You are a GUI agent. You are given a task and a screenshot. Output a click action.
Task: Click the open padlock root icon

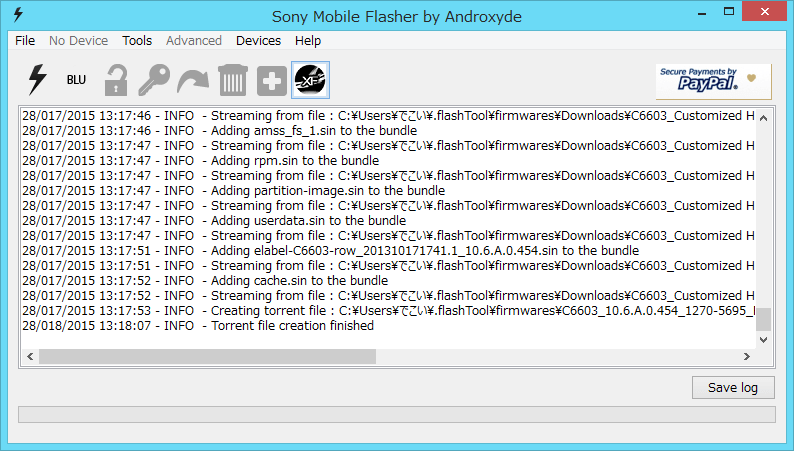(116, 80)
